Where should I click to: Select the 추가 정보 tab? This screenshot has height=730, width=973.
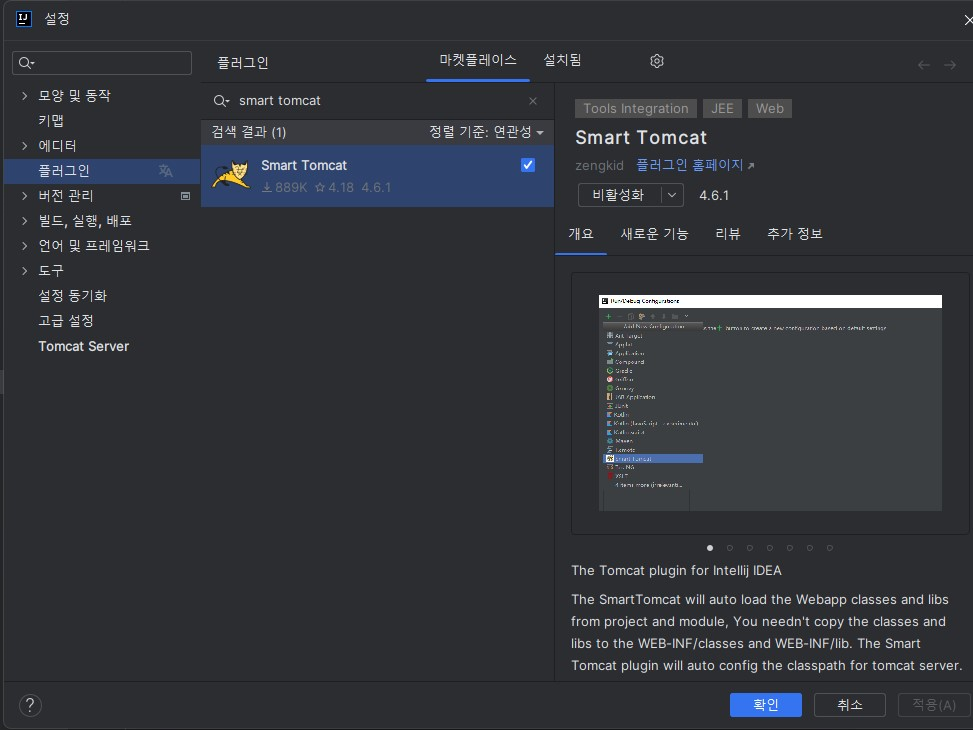(795, 233)
